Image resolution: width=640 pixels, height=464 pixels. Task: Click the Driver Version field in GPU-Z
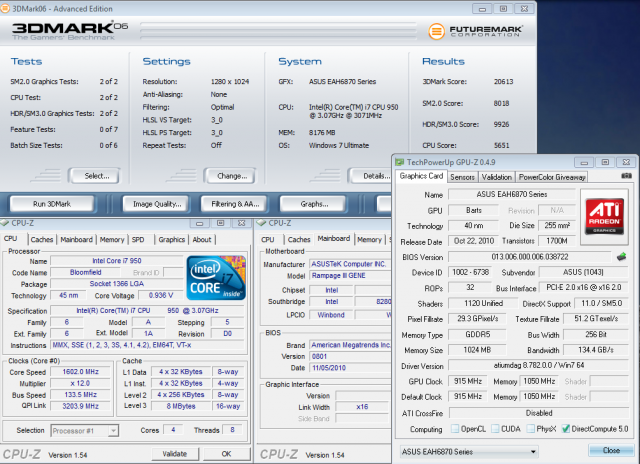coord(538,365)
